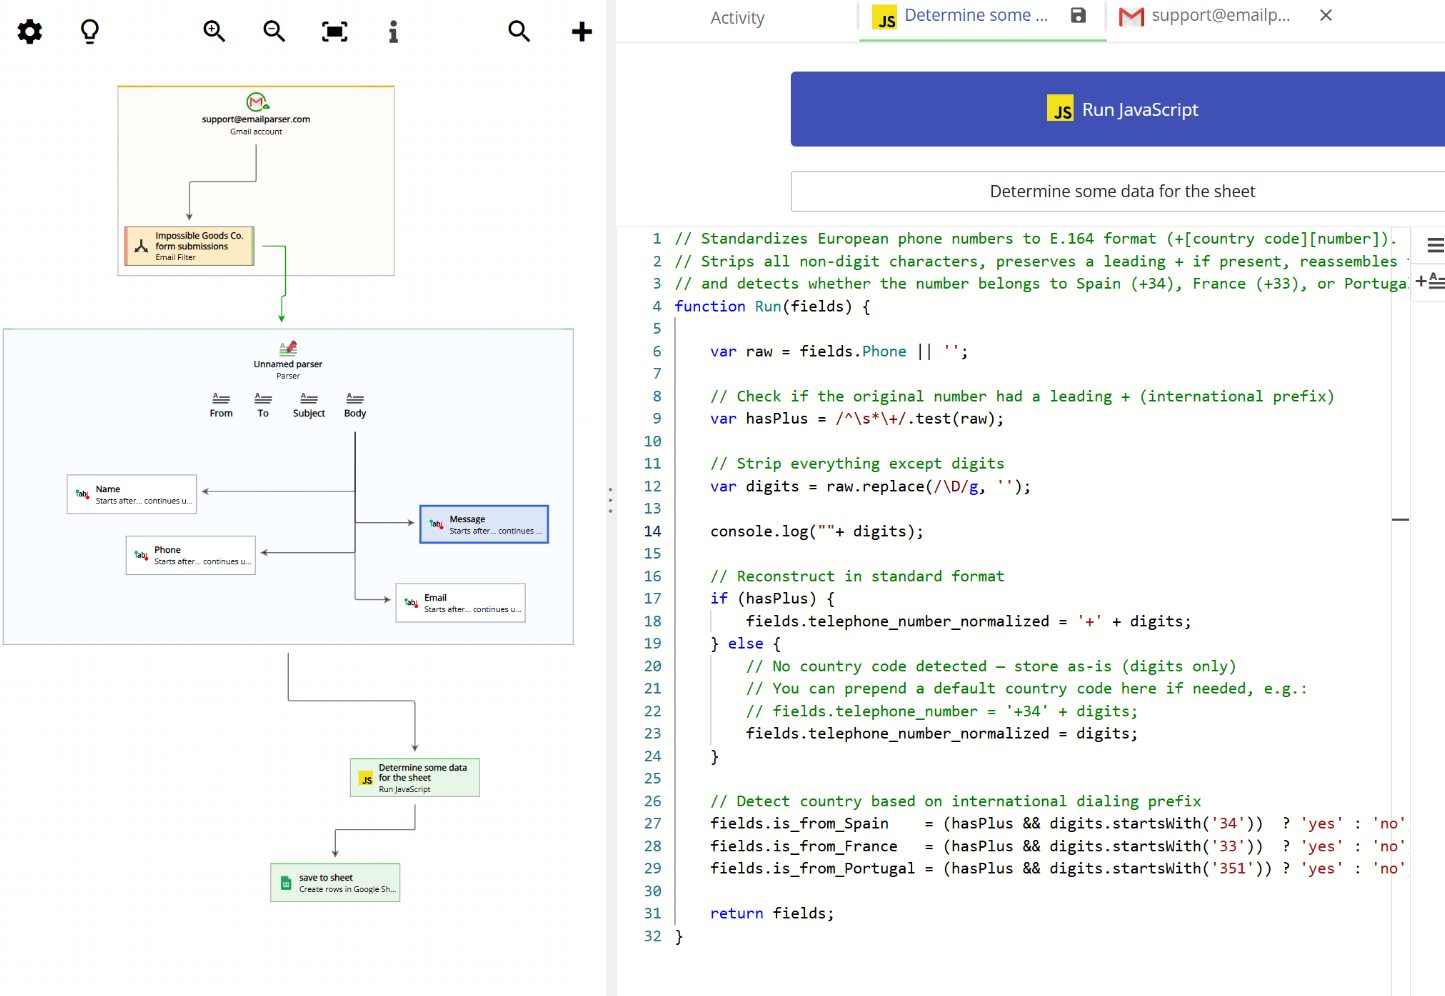Close the support@emailparser.com tab
This screenshot has width=1445, height=996.
(1325, 15)
